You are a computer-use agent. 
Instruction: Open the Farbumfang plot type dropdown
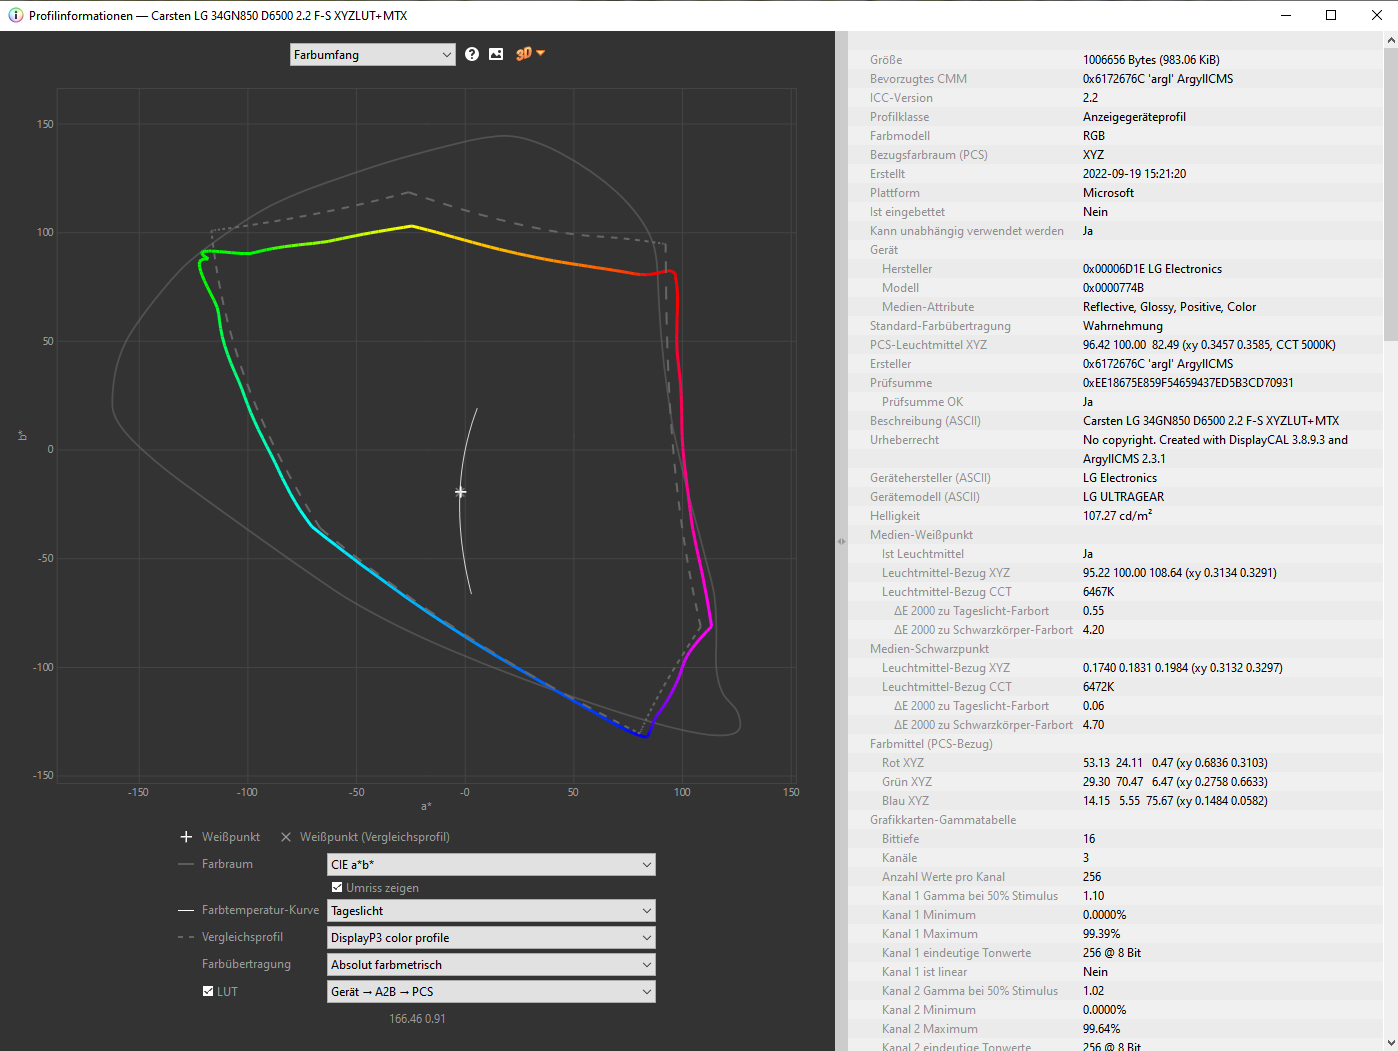click(373, 55)
